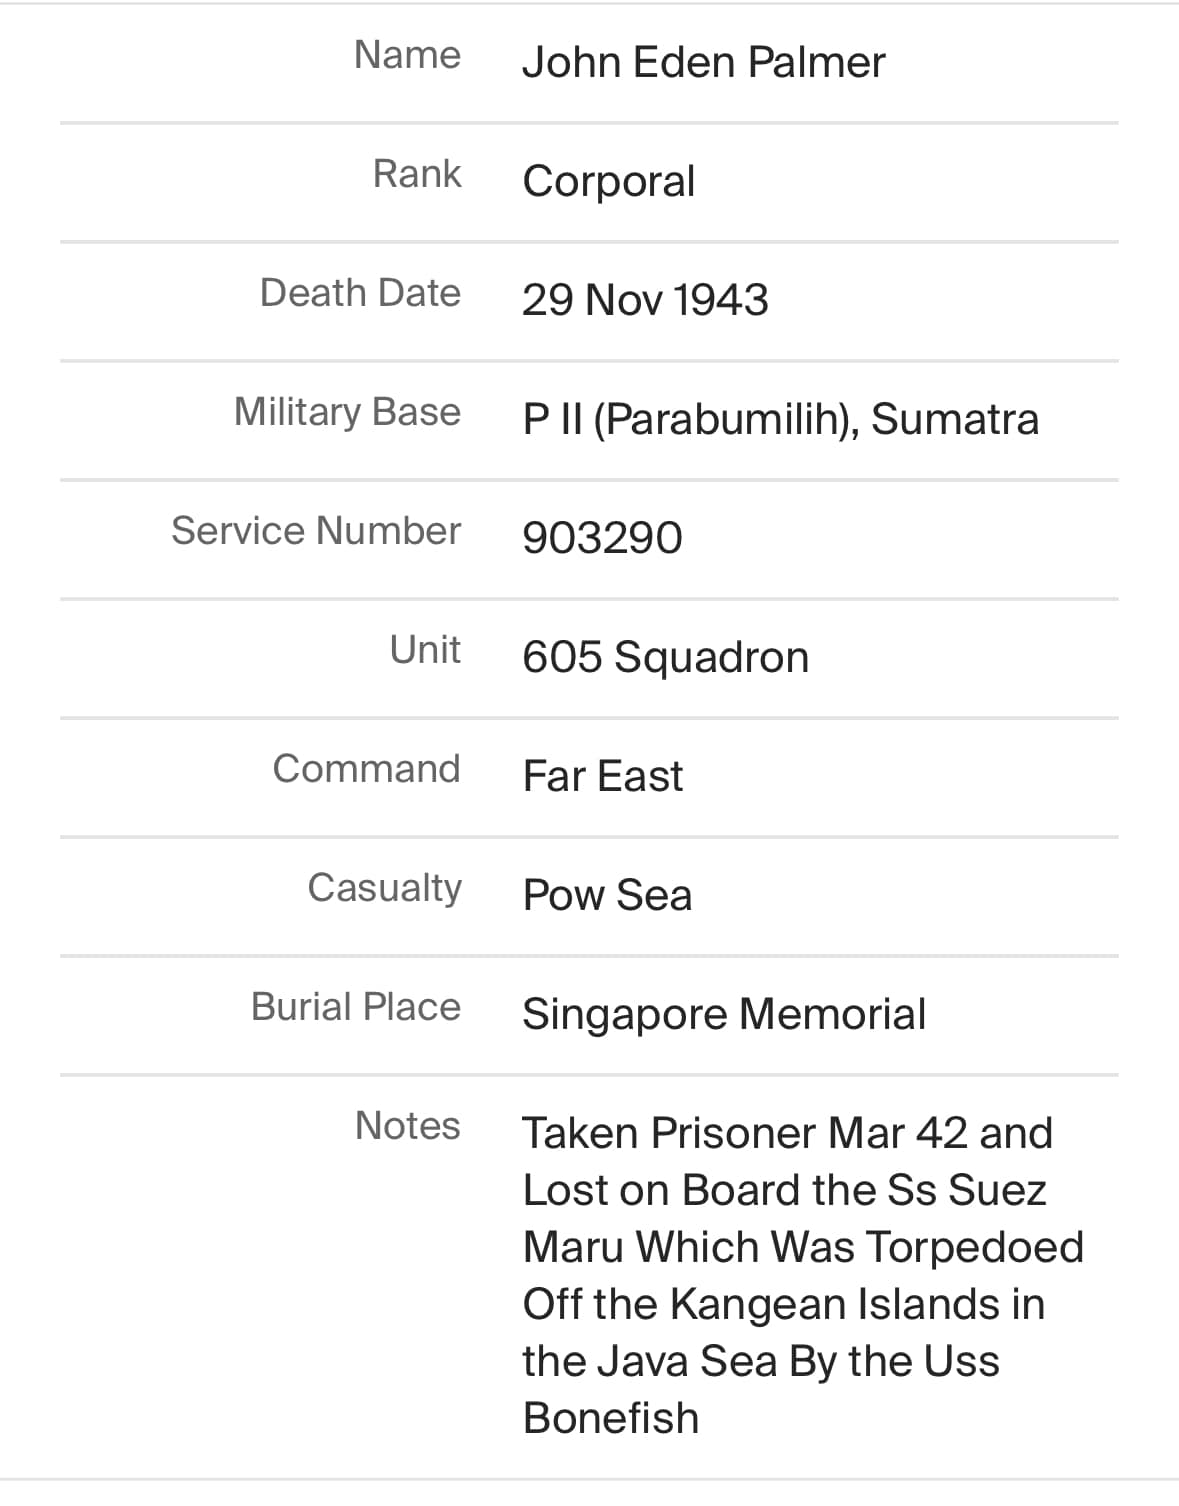Select the name John Eden Palmer
The height and width of the screenshot is (1506, 1179).
703,62
